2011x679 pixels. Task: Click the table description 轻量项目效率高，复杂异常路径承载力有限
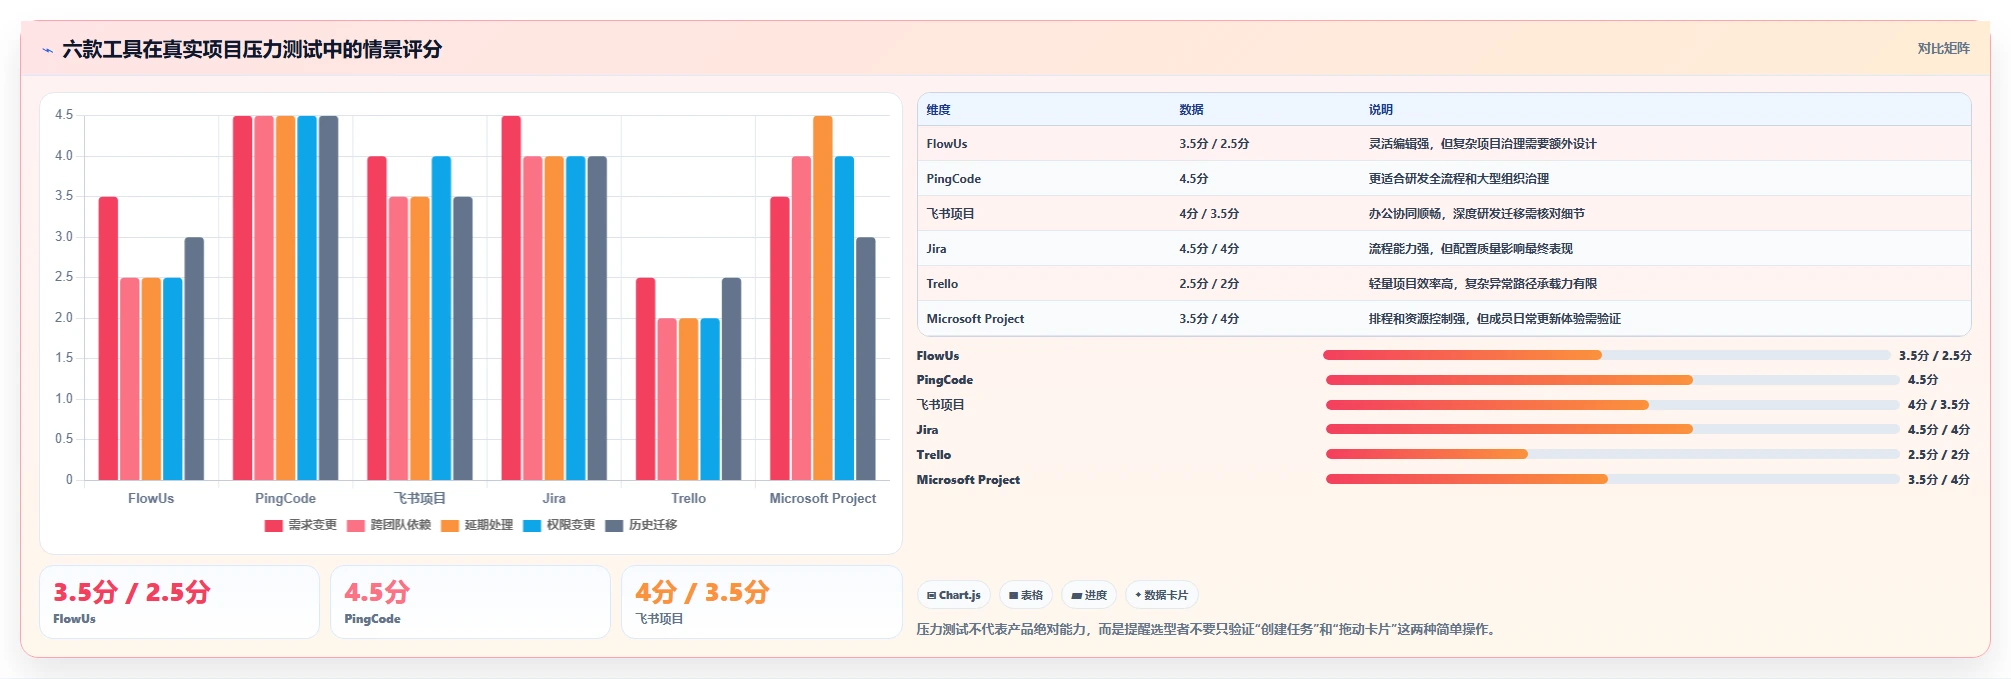1482,284
